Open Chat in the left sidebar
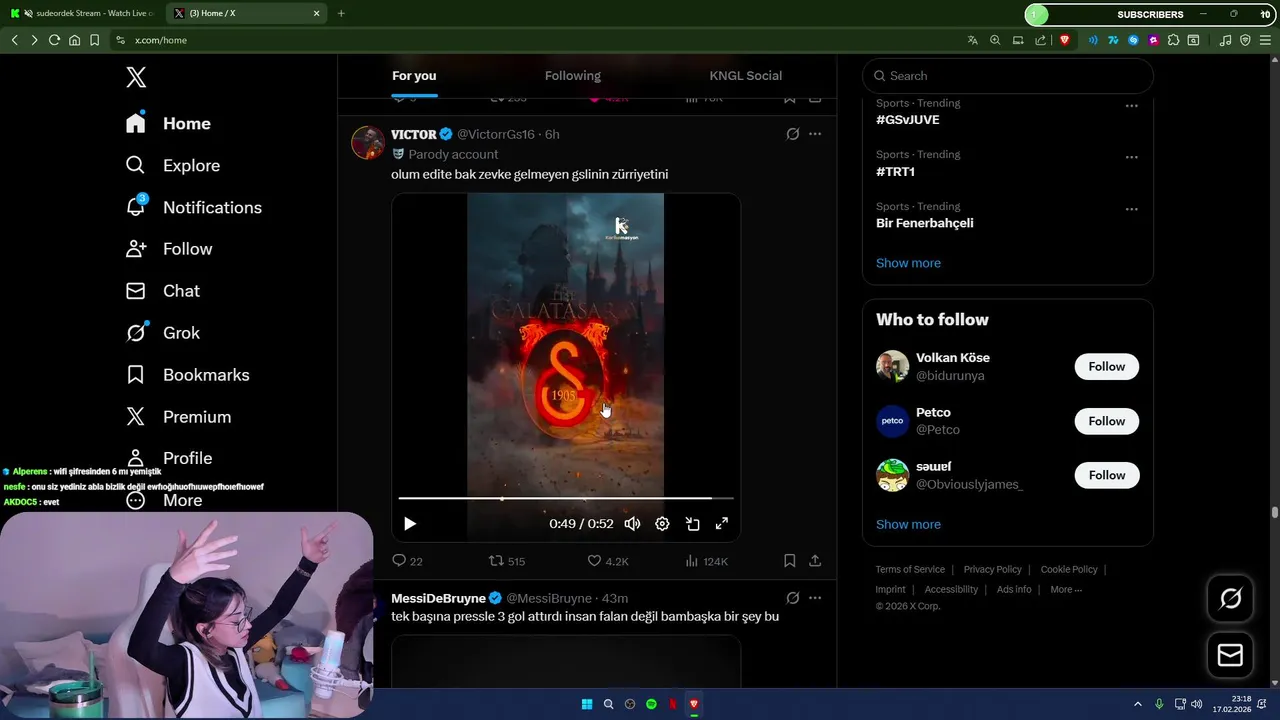This screenshot has height=720, width=1280. (x=163, y=291)
